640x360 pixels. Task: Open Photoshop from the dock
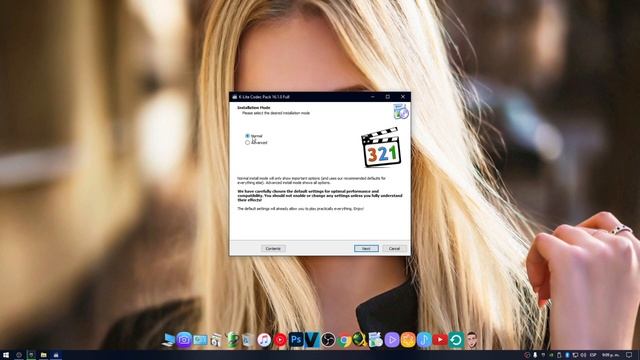296,340
